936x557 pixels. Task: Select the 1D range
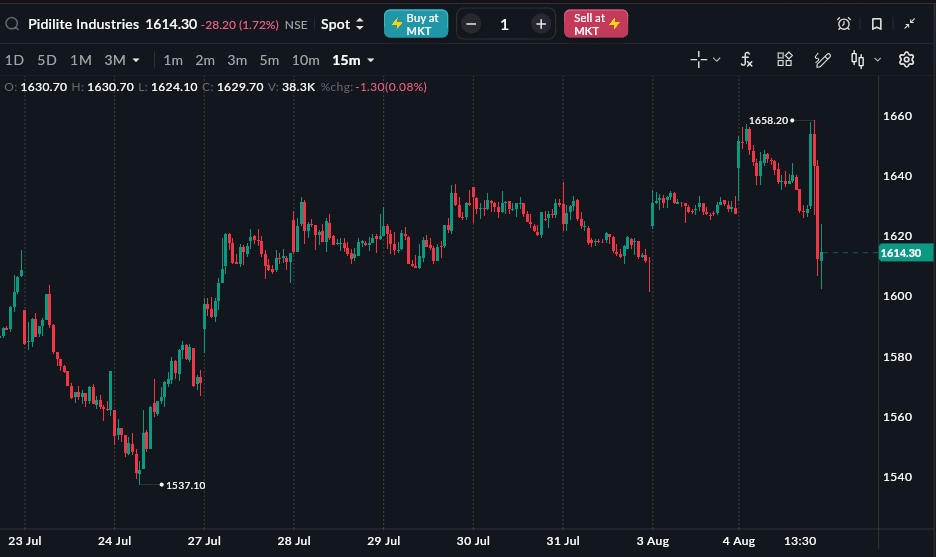click(14, 60)
